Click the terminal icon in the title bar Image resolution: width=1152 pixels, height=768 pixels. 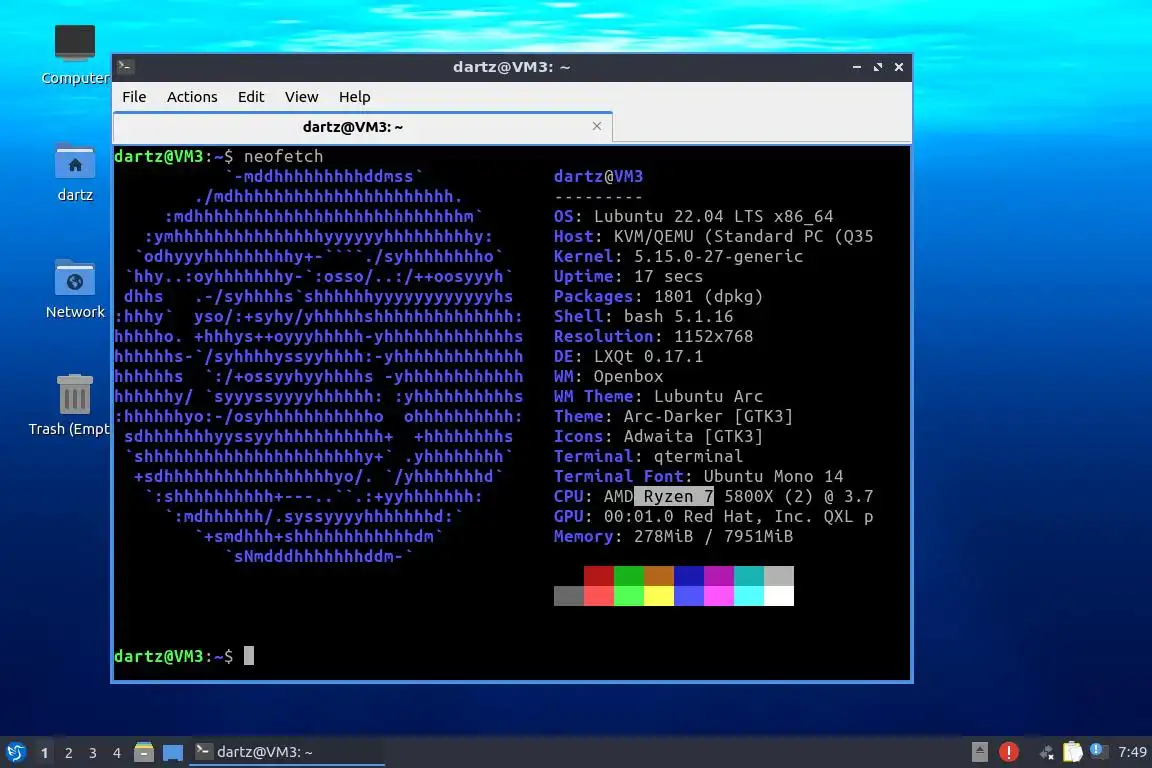[x=125, y=67]
